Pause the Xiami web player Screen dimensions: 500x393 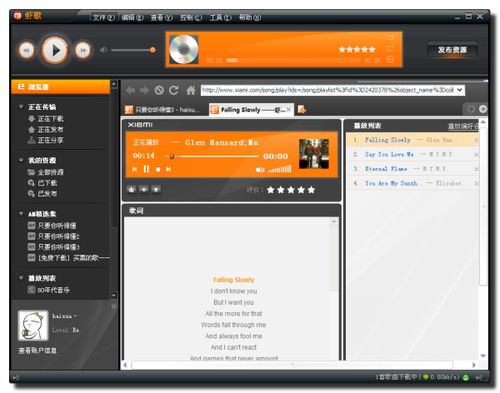coord(146,169)
